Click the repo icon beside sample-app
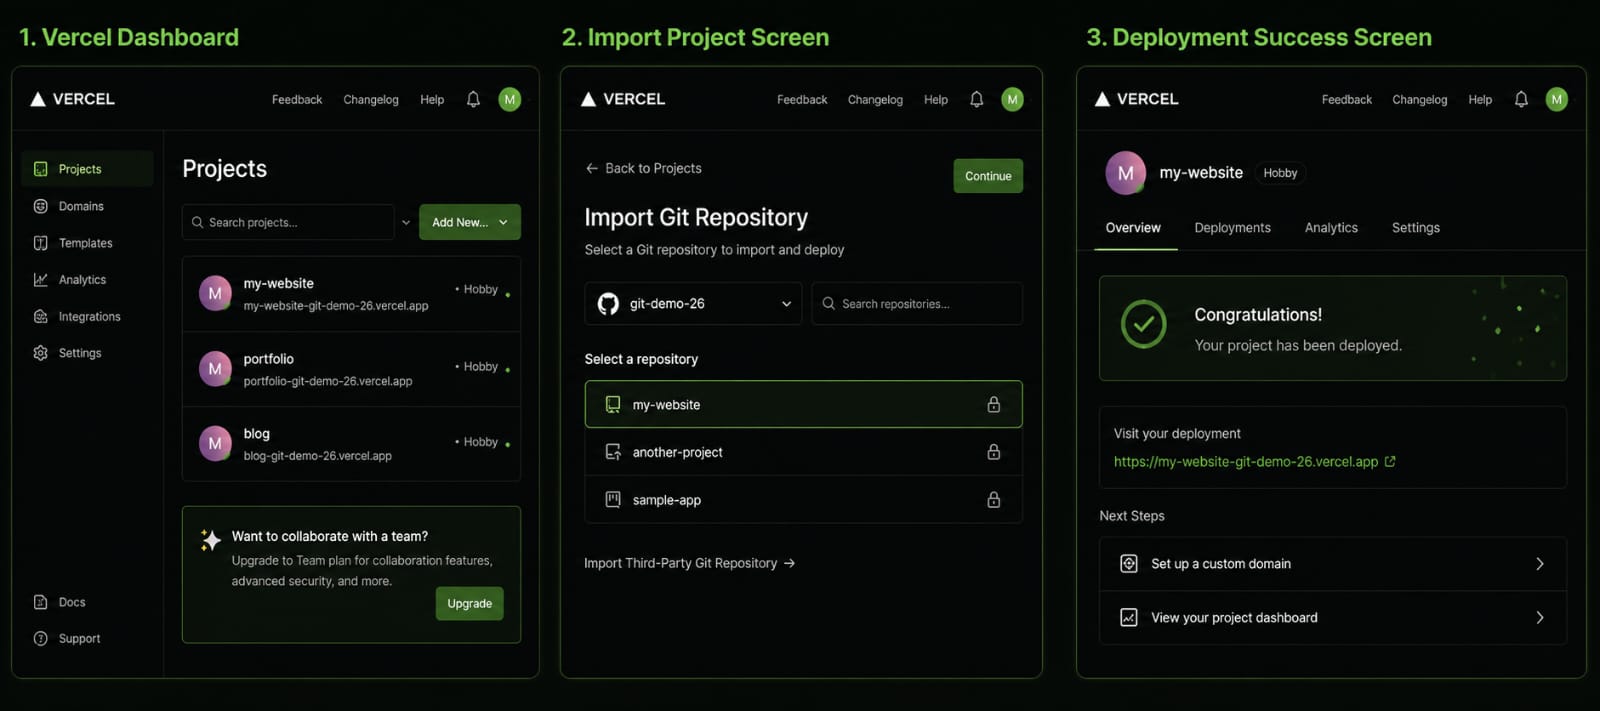The height and width of the screenshot is (711, 1600). pos(613,499)
